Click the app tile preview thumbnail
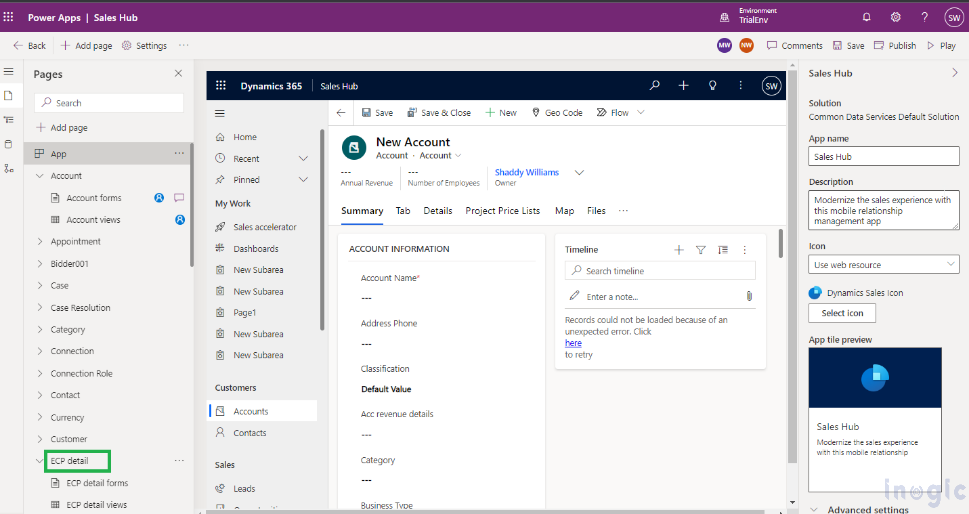 tap(875, 419)
